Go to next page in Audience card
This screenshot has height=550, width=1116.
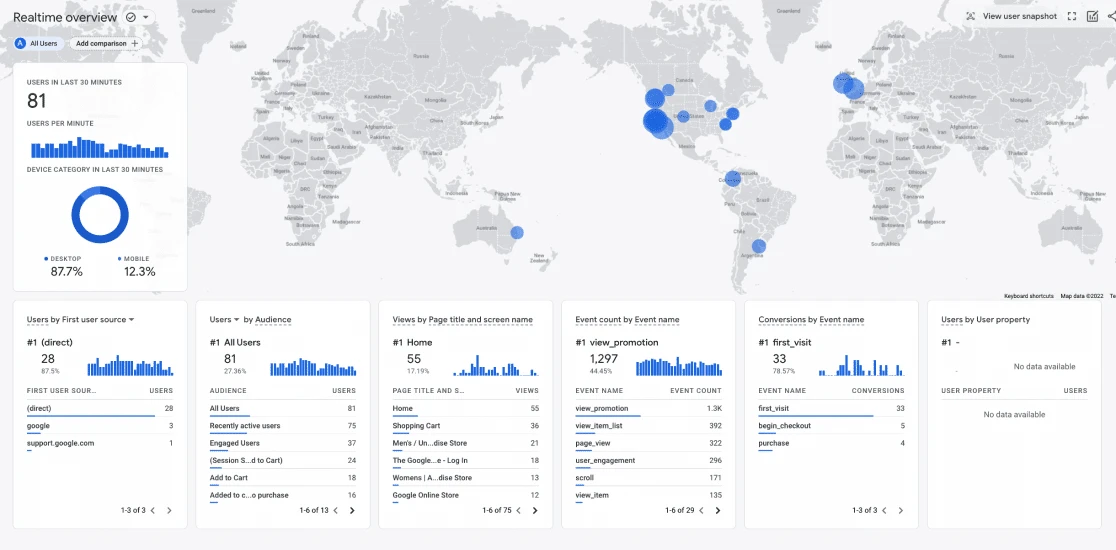[x=352, y=510]
